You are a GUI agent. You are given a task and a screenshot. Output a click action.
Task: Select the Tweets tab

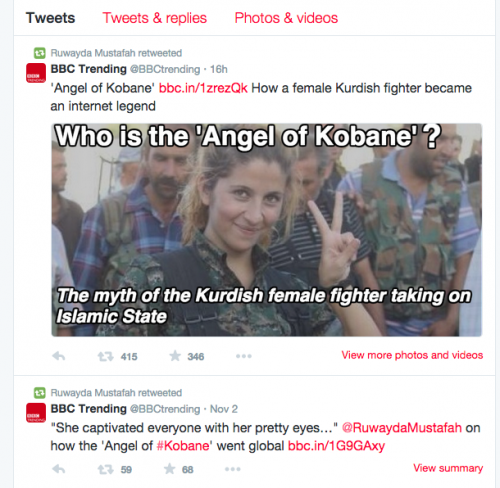pyautogui.click(x=51, y=18)
